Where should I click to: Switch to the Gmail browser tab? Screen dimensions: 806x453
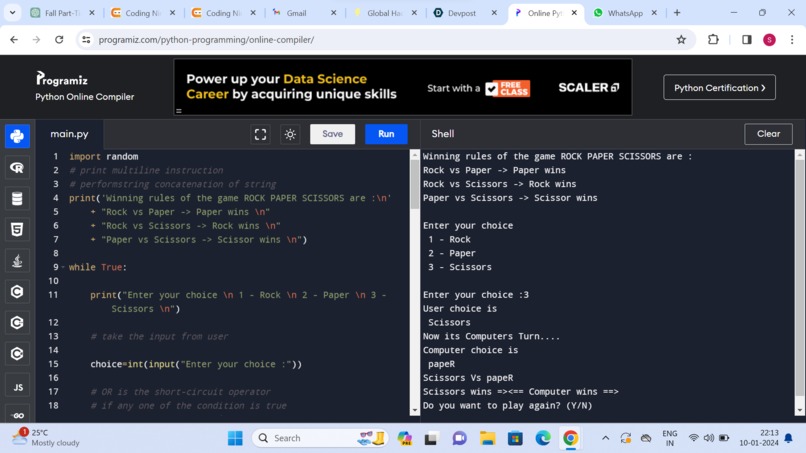point(296,13)
